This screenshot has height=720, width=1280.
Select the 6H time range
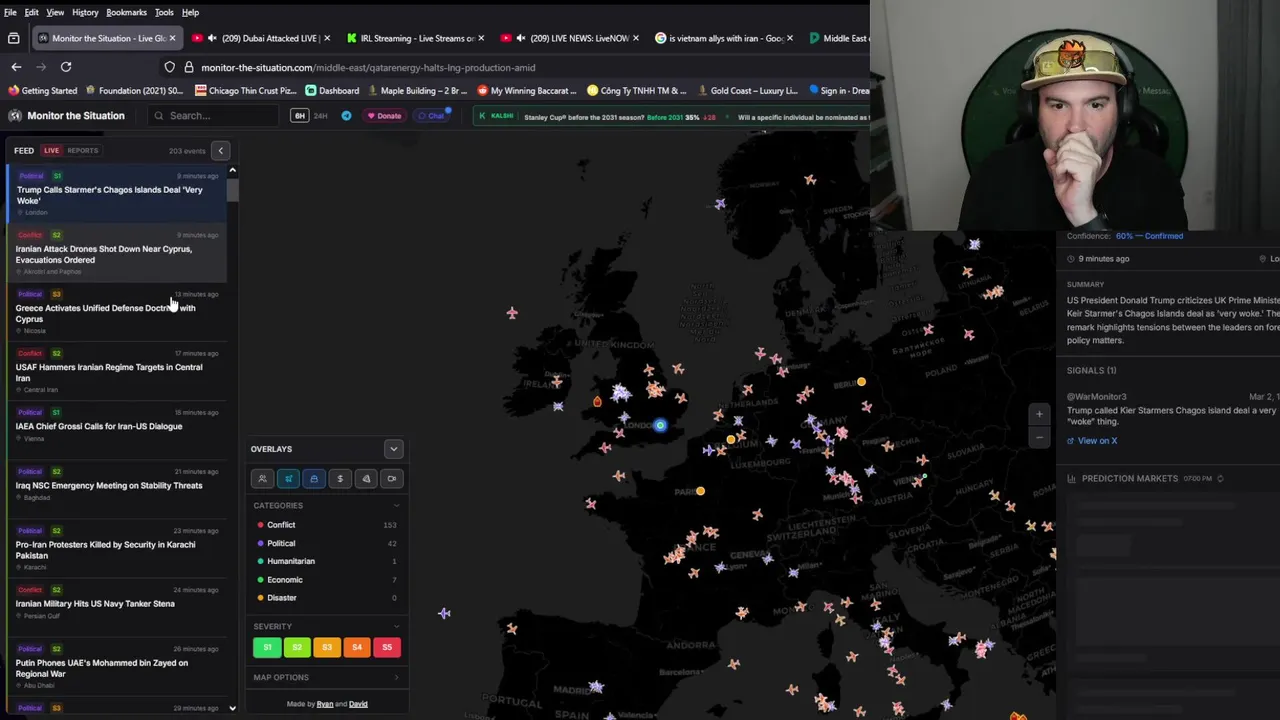click(x=299, y=116)
